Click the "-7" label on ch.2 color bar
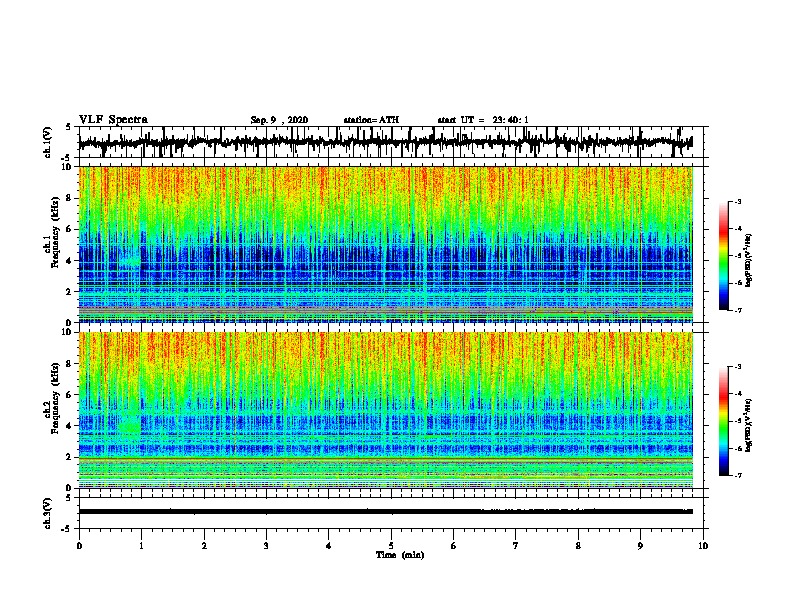The height and width of the screenshot is (612, 792). click(738, 475)
